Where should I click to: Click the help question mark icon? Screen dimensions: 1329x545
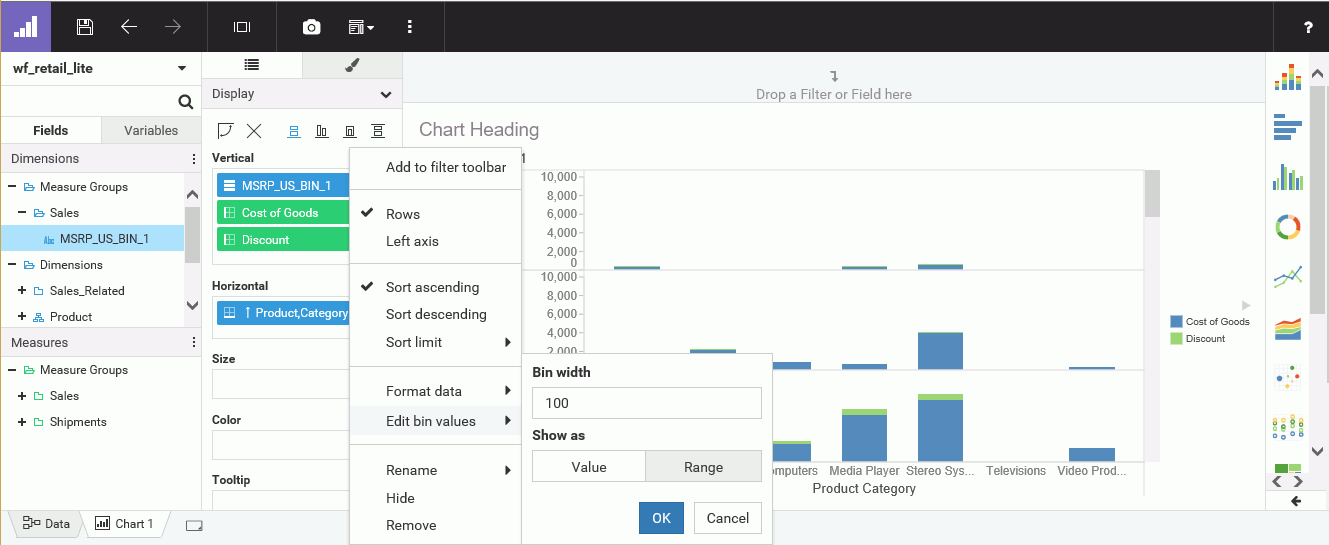click(x=1308, y=28)
